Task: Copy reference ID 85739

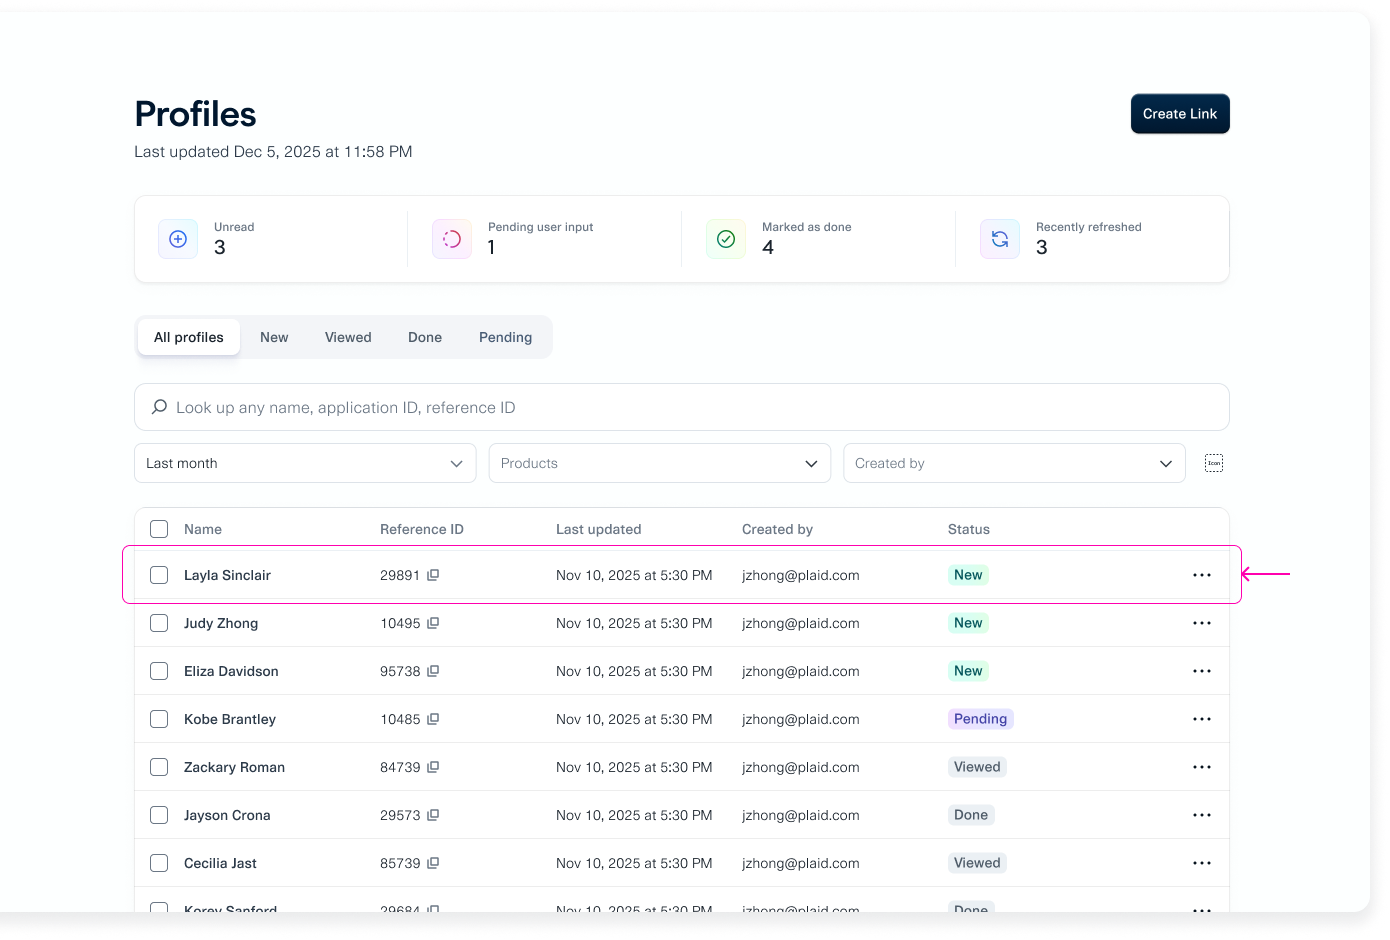Action: pyautogui.click(x=433, y=863)
